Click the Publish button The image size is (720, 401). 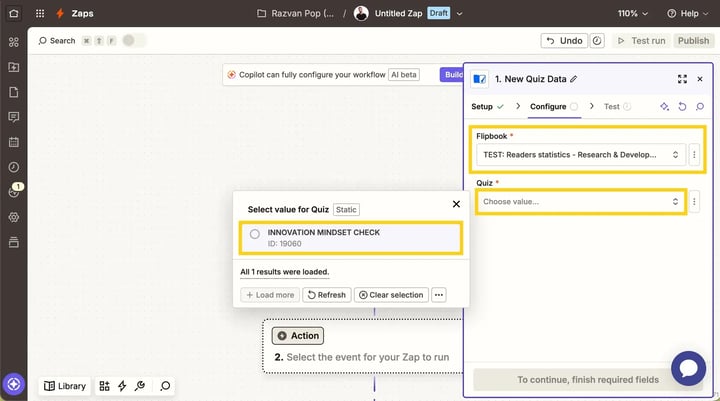click(693, 41)
